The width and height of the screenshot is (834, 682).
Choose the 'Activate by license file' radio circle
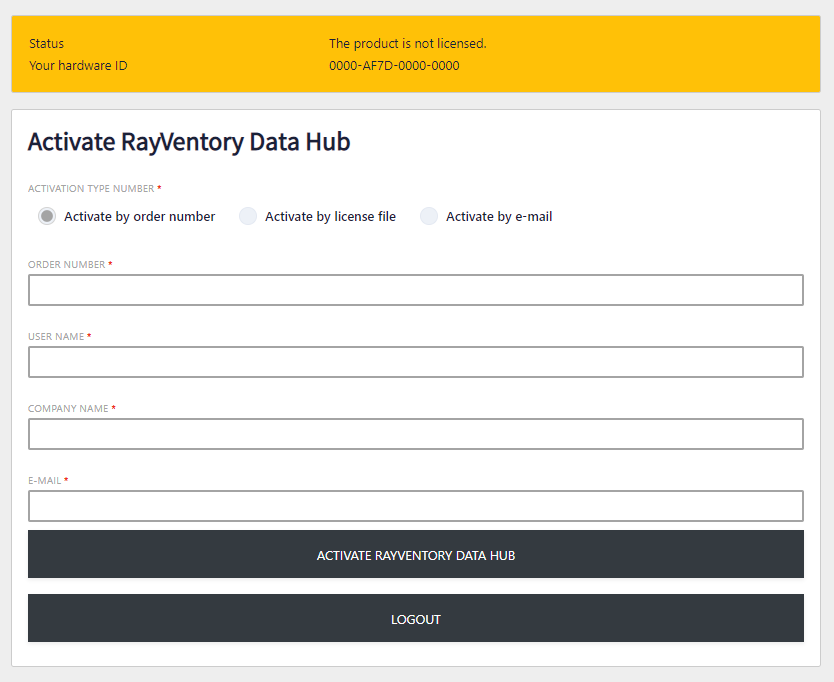pyautogui.click(x=248, y=216)
